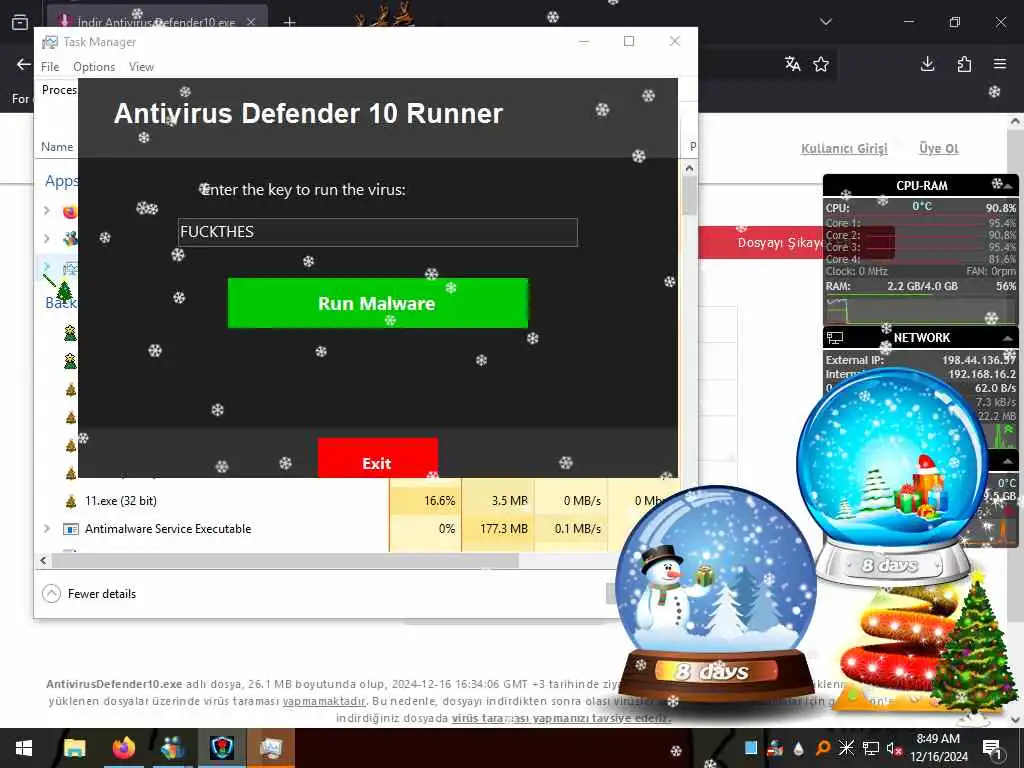Click the Task Manager vertical scrollbar up arrow

[689, 168]
